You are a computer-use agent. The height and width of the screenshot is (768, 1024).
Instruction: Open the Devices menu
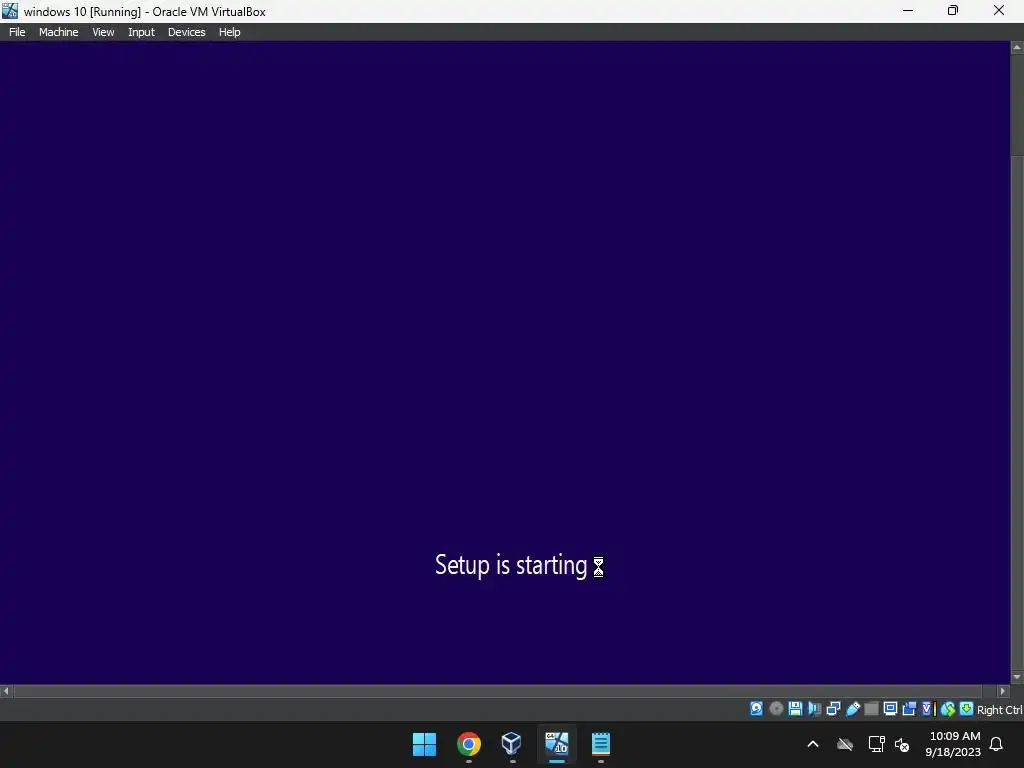pyautogui.click(x=186, y=32)
